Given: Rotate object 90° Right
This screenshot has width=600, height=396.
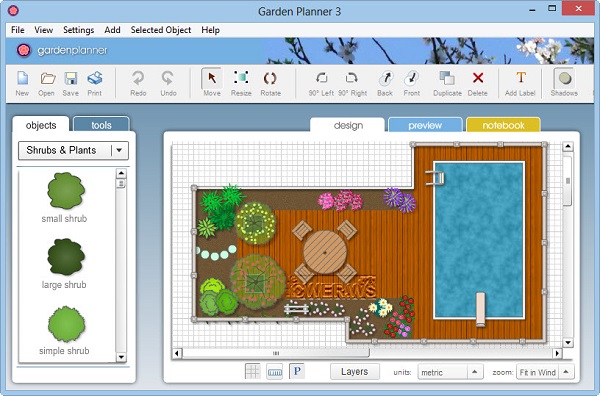Looking at the screenshot, I should click(x=352, y=83).
